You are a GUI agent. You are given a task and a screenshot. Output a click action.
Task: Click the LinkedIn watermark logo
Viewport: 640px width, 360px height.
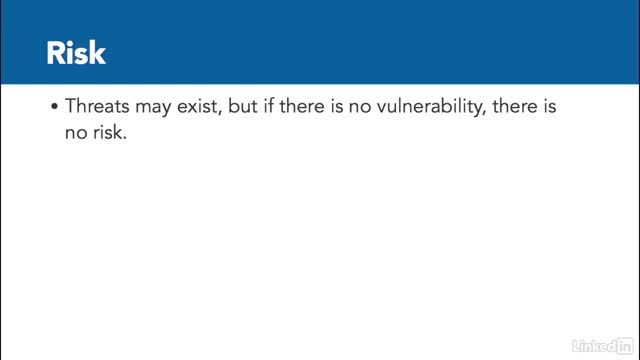(x=602, y=346)
